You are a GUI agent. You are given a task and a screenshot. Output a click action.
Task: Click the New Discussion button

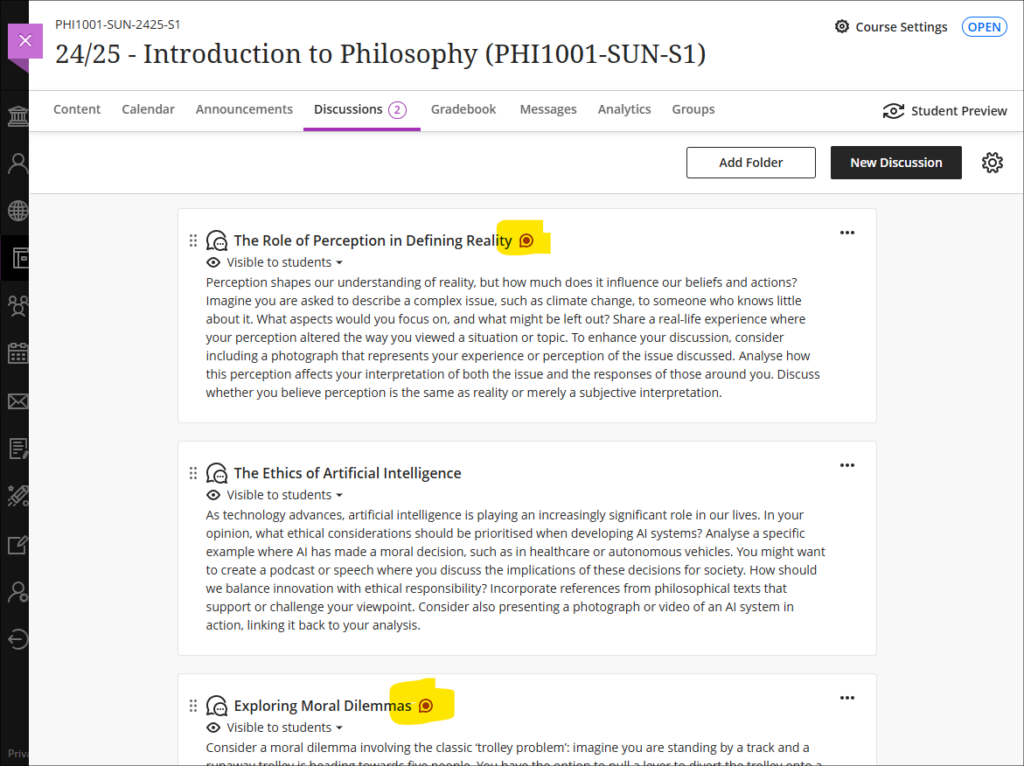[x=896, y=163]
